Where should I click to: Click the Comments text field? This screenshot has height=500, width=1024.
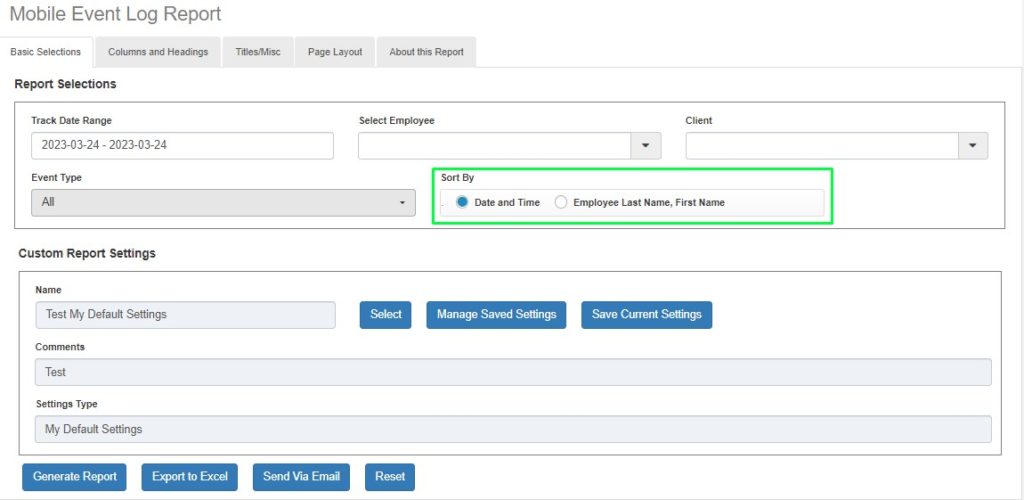[x=512, y=372]
